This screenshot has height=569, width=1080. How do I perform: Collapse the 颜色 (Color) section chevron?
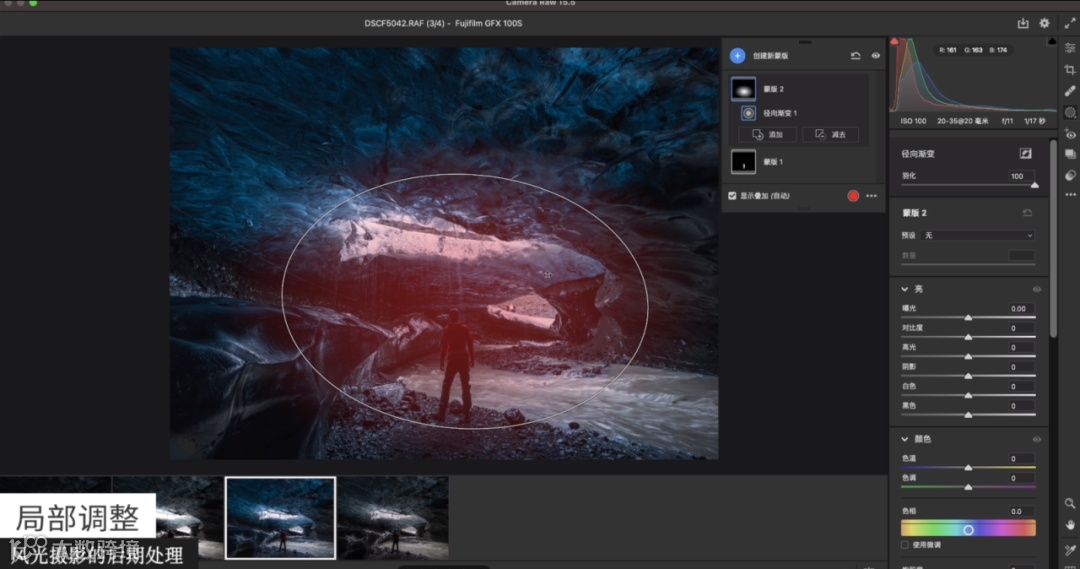[904, 439]
